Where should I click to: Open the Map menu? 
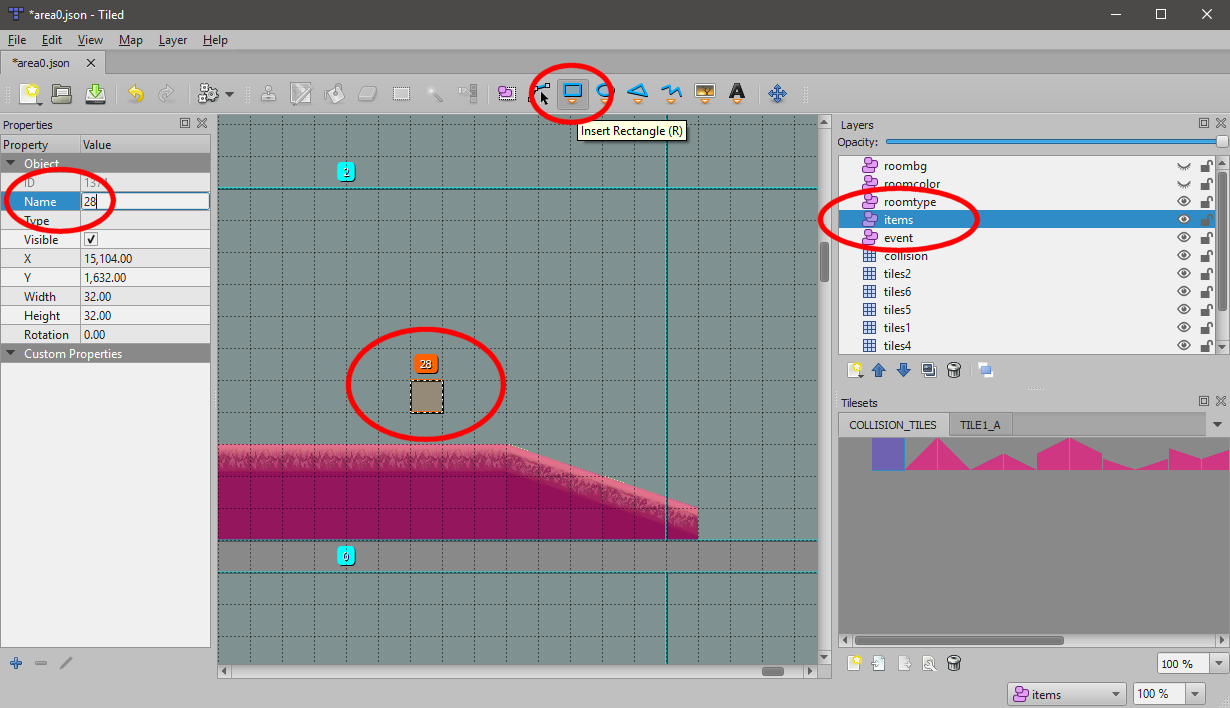click(131, 40)
